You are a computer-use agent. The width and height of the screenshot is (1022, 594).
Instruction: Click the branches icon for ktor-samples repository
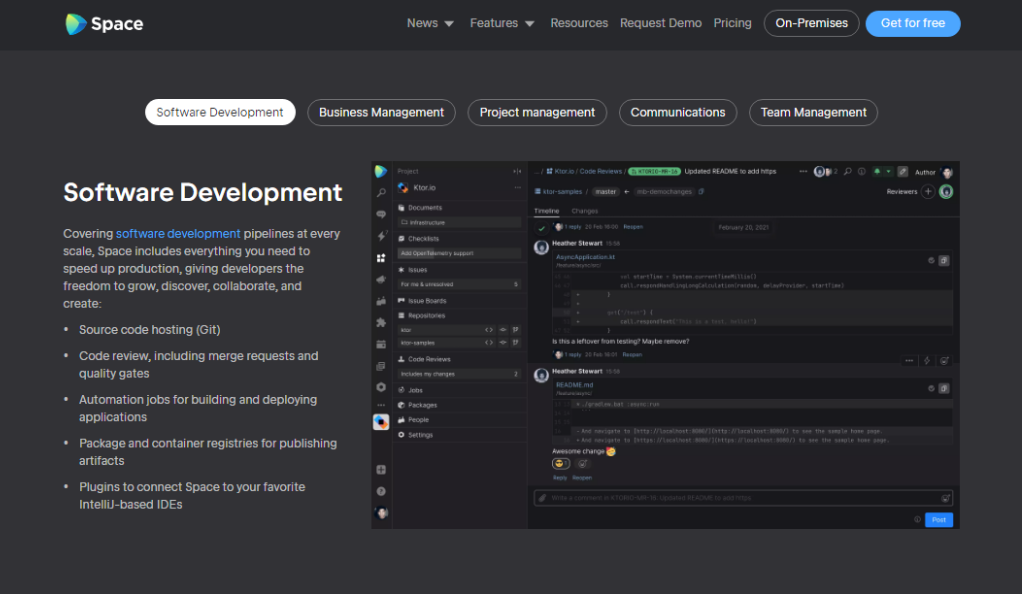click(516, 342)
